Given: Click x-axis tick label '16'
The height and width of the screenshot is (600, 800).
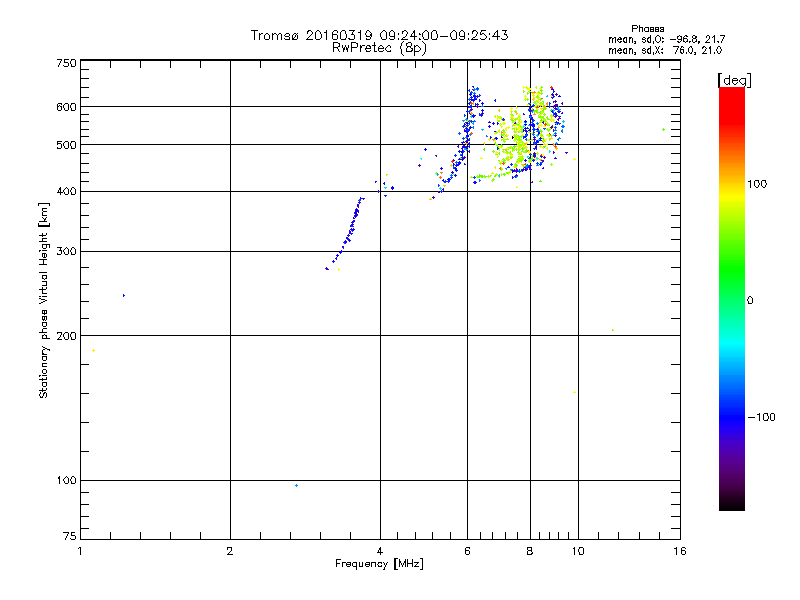Looking at the screenshot, I should (680, 551).
